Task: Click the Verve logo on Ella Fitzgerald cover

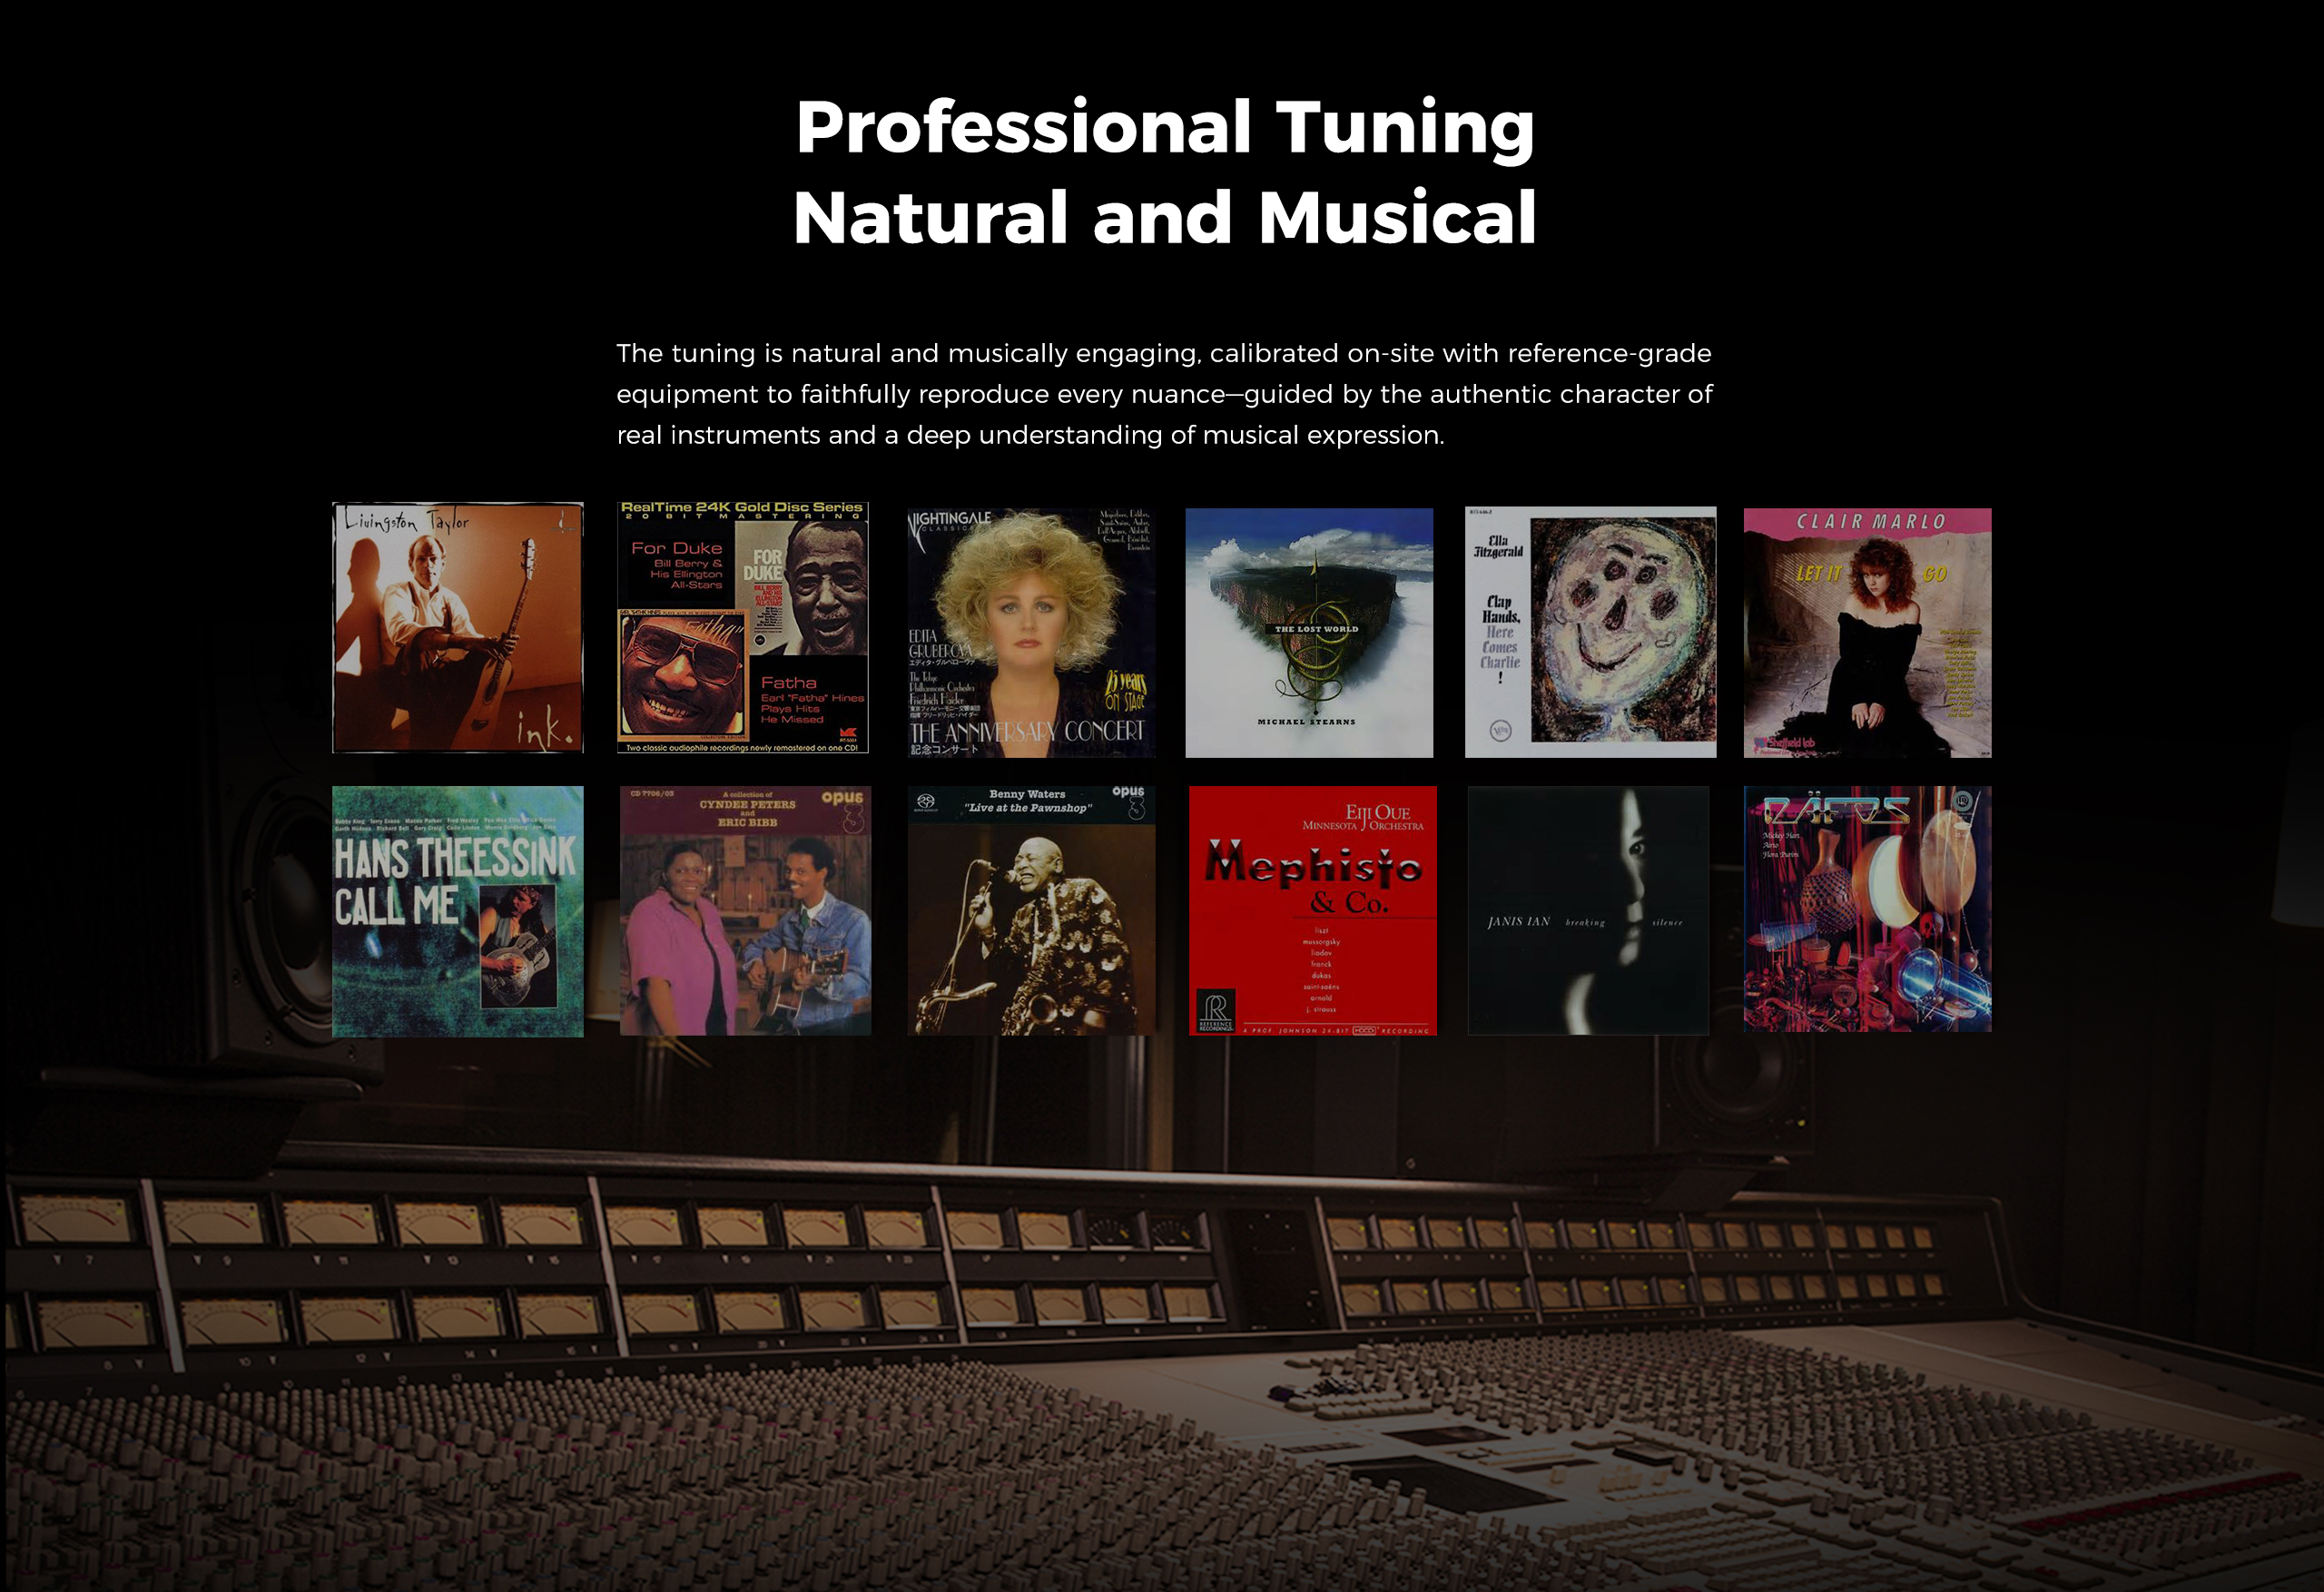Action: coord(1501,730)
